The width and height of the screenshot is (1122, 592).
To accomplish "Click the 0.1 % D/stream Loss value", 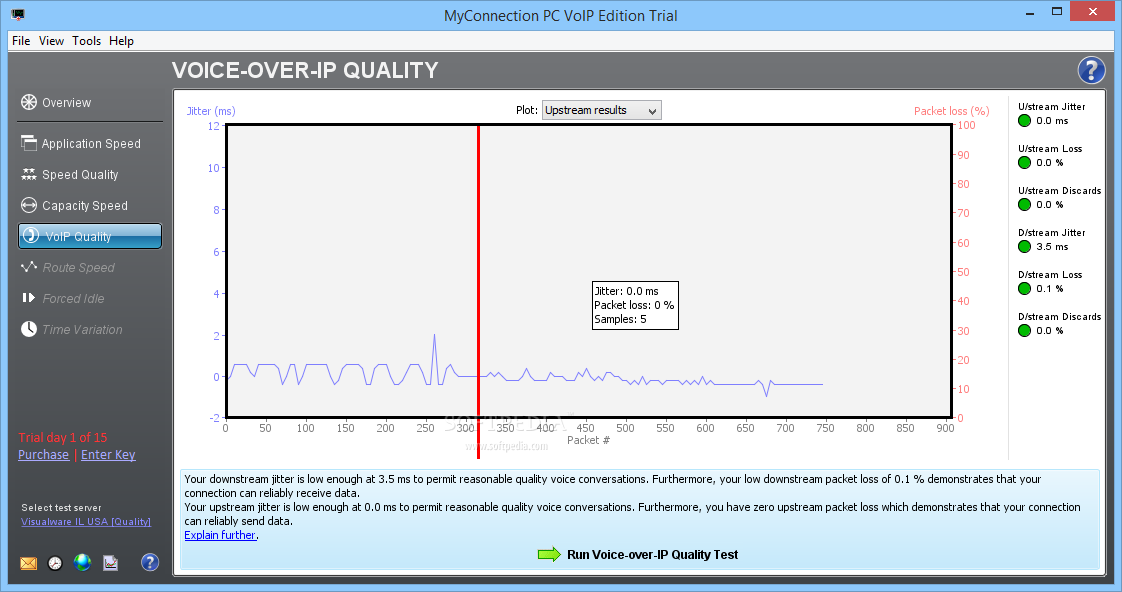I will click(1050, 288).
